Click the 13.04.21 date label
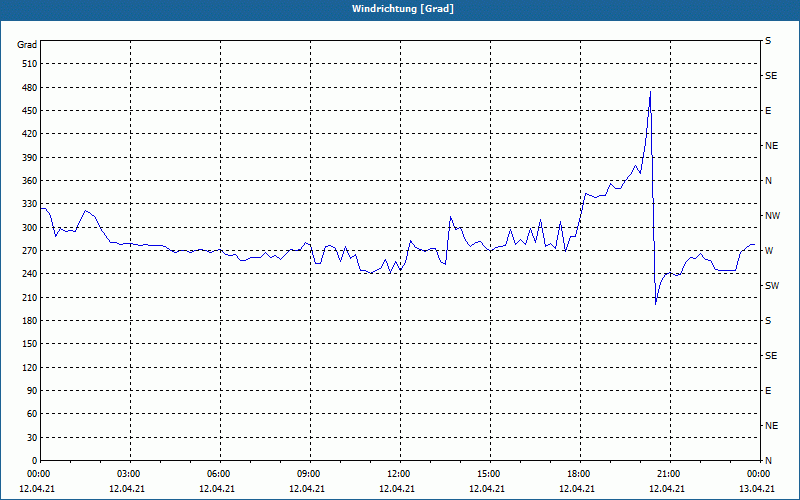The height and width of the screenshot is (500, 800). coord(757,489)
